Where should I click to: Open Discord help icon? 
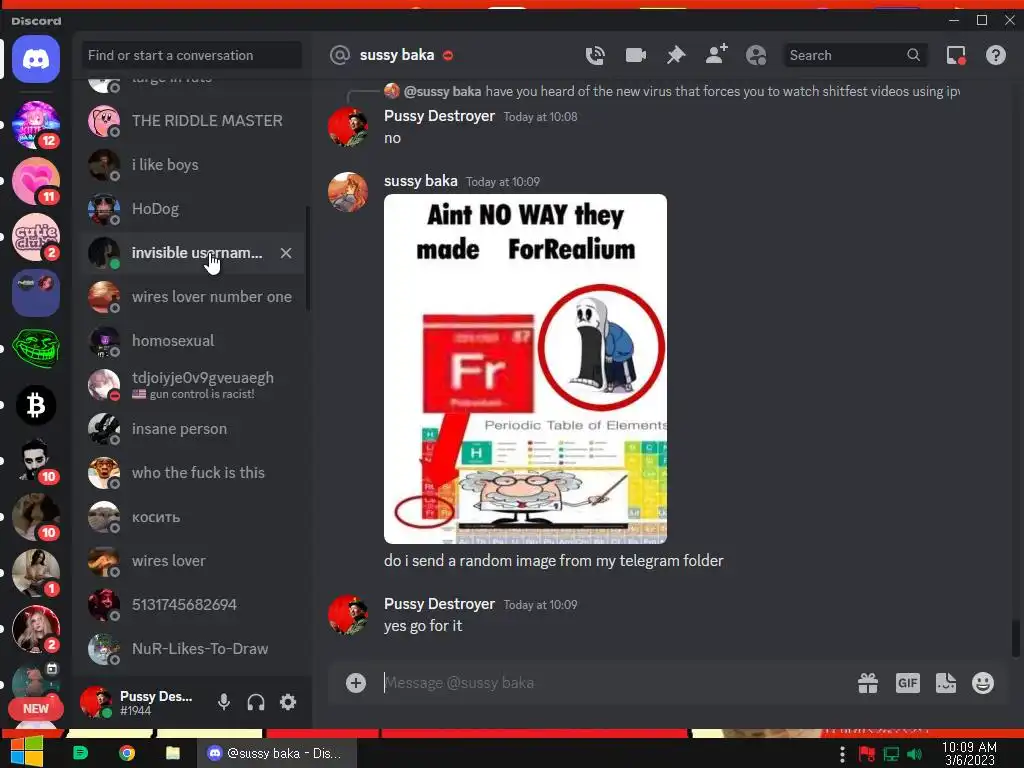click(996, 56)
